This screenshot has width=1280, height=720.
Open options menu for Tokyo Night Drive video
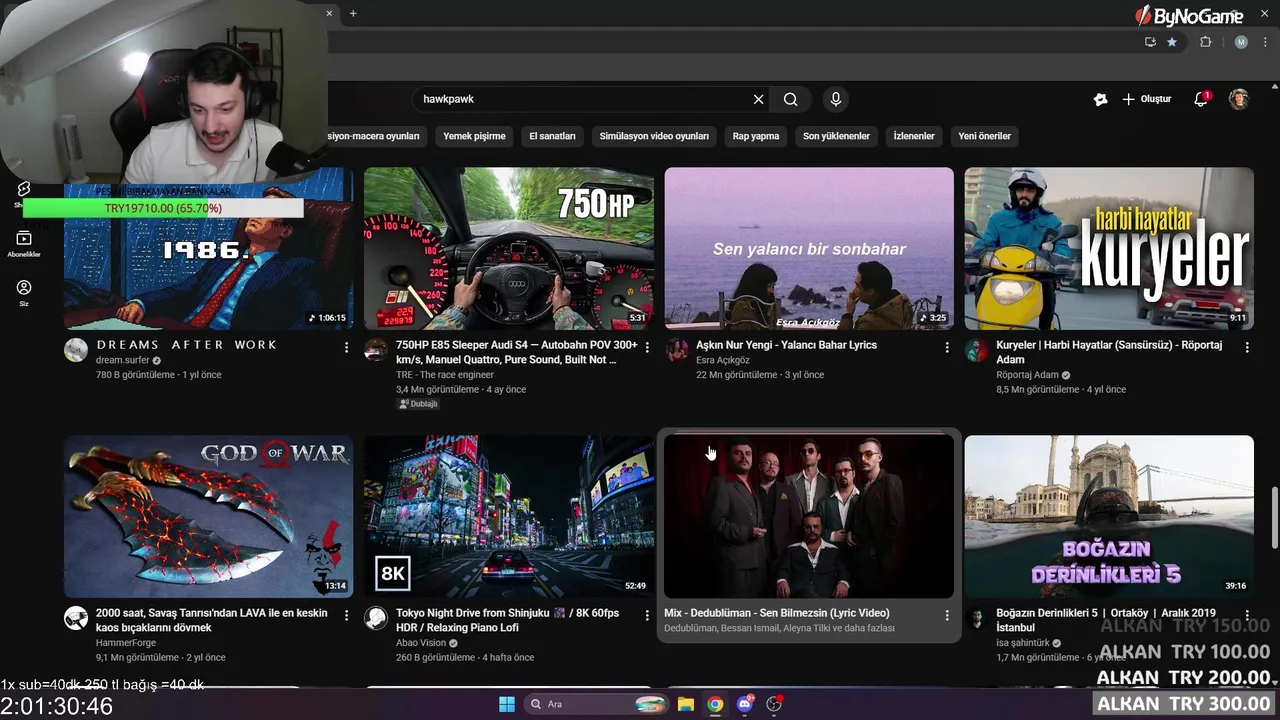coord(647,615)
